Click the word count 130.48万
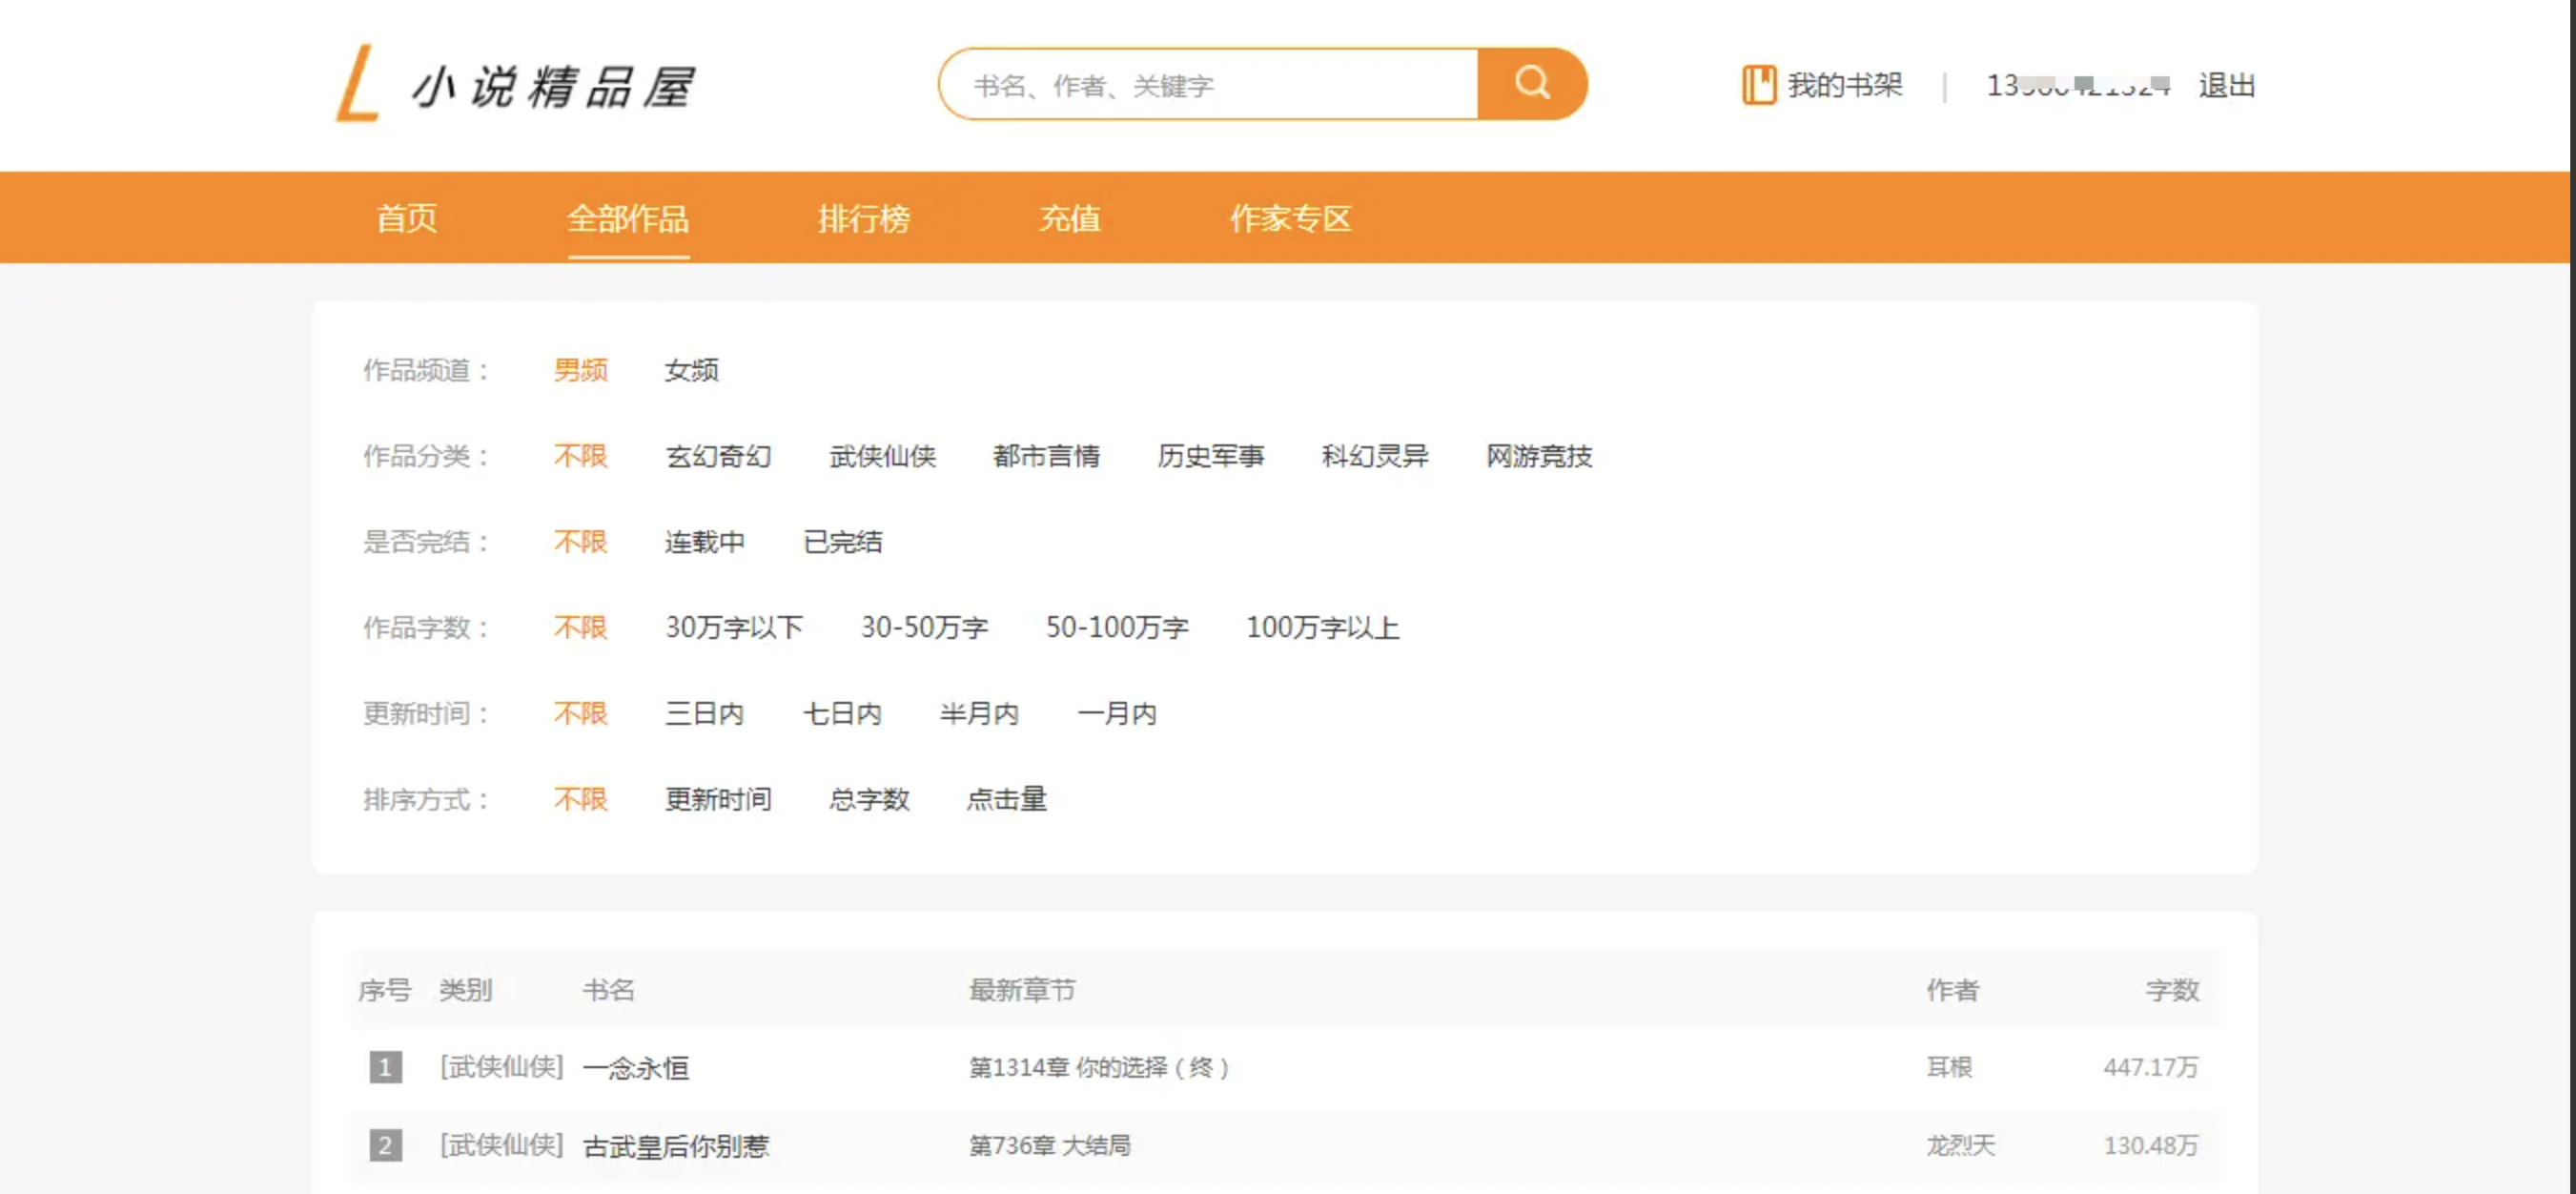The width and height of the screenshot is (2576, 1194). pyautogui.click(x=2150, y=1146)
